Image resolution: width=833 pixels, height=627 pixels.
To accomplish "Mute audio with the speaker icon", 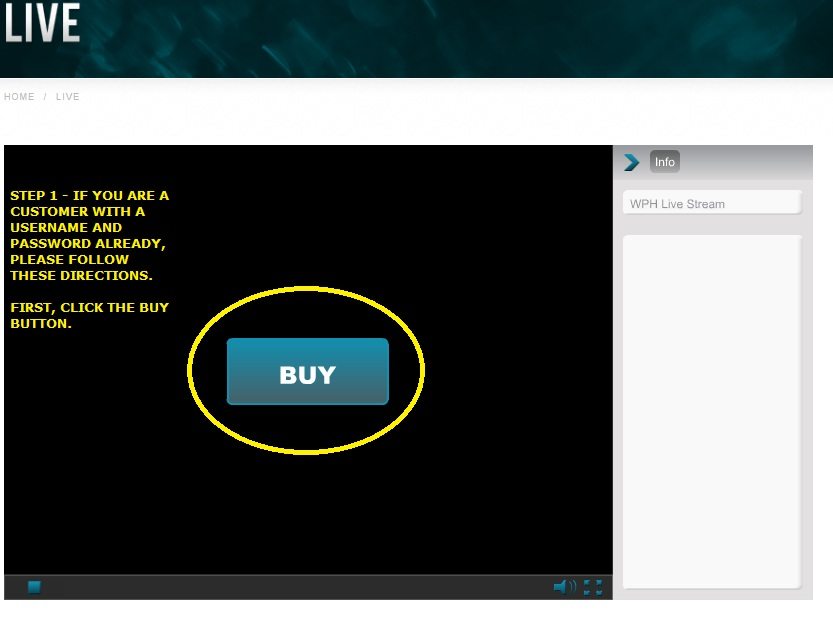I will pyautogui.click(x=564, y=587).
